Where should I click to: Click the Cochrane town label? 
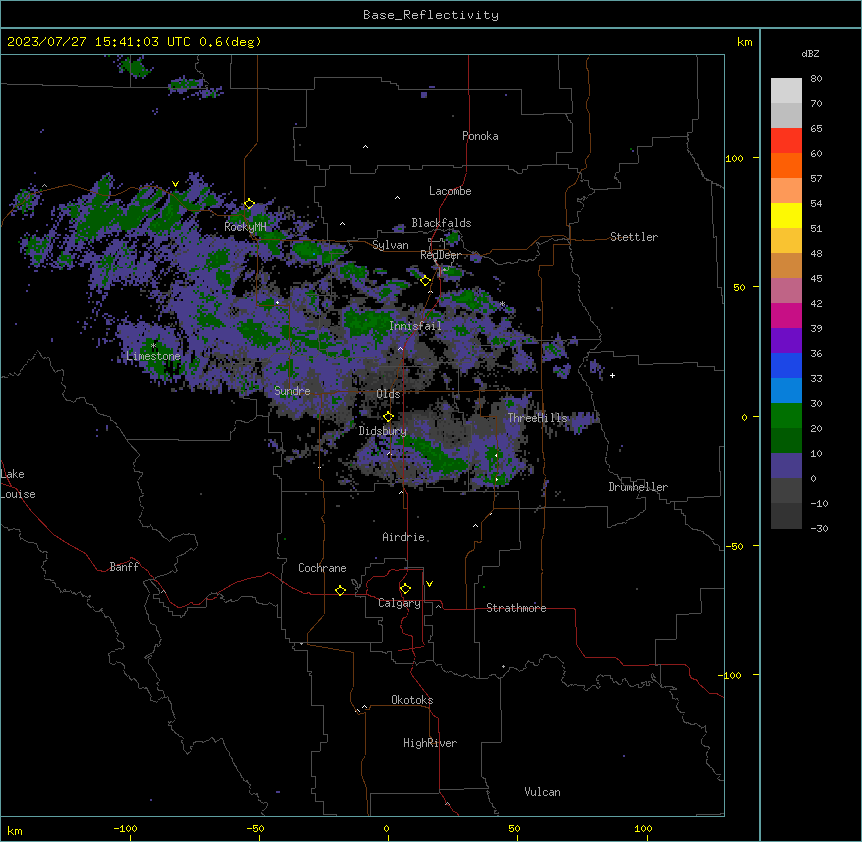[322, 568]
